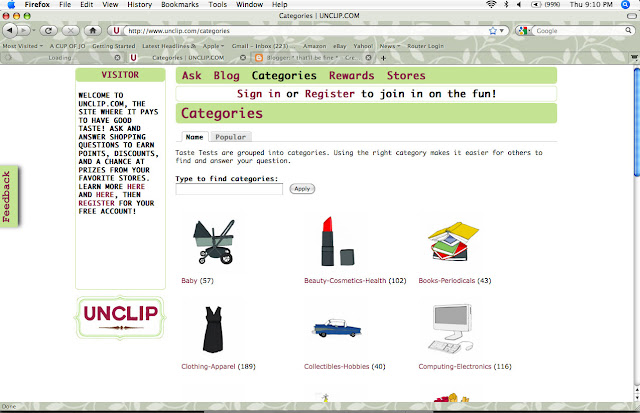Open the Firefox File menu
Viewport: 640px width, 413px height.
coord(65,4)
